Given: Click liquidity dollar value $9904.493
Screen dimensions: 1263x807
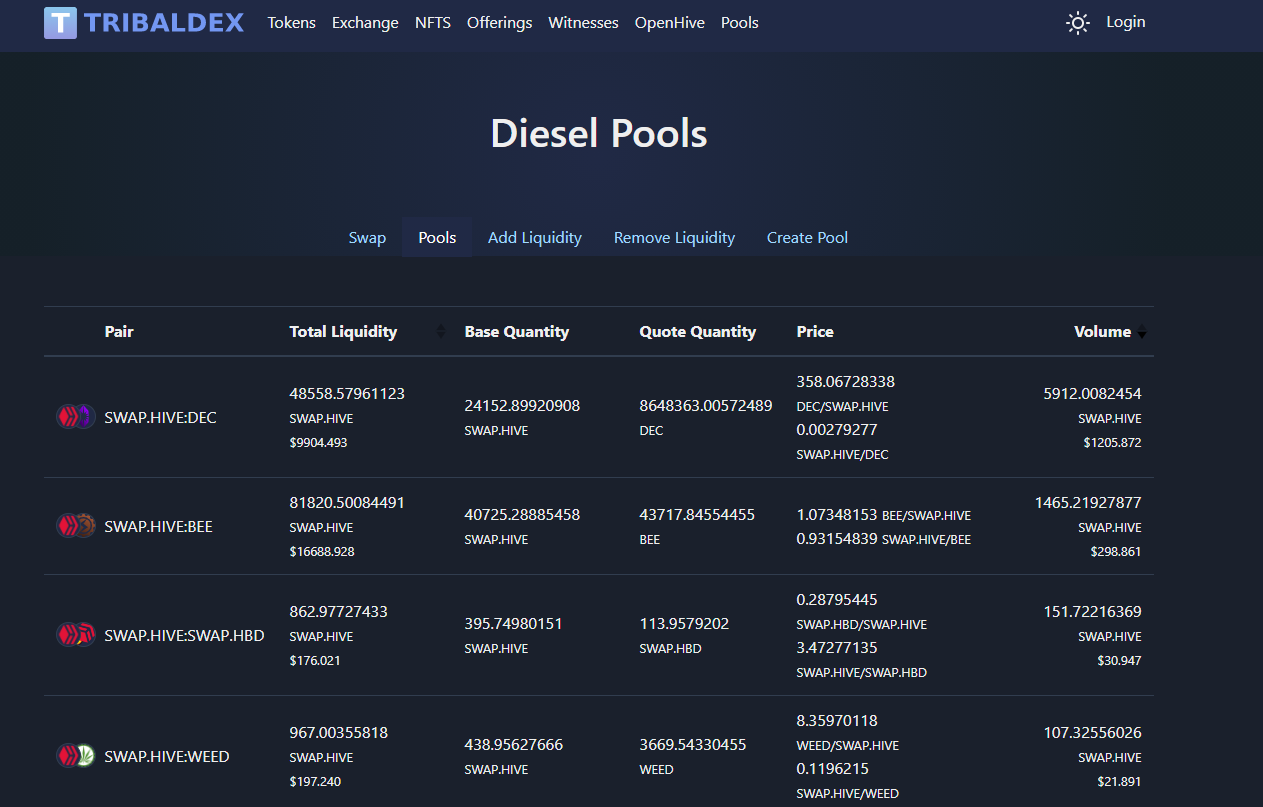Looking at the screenshot, I should (x=318, y=442).
